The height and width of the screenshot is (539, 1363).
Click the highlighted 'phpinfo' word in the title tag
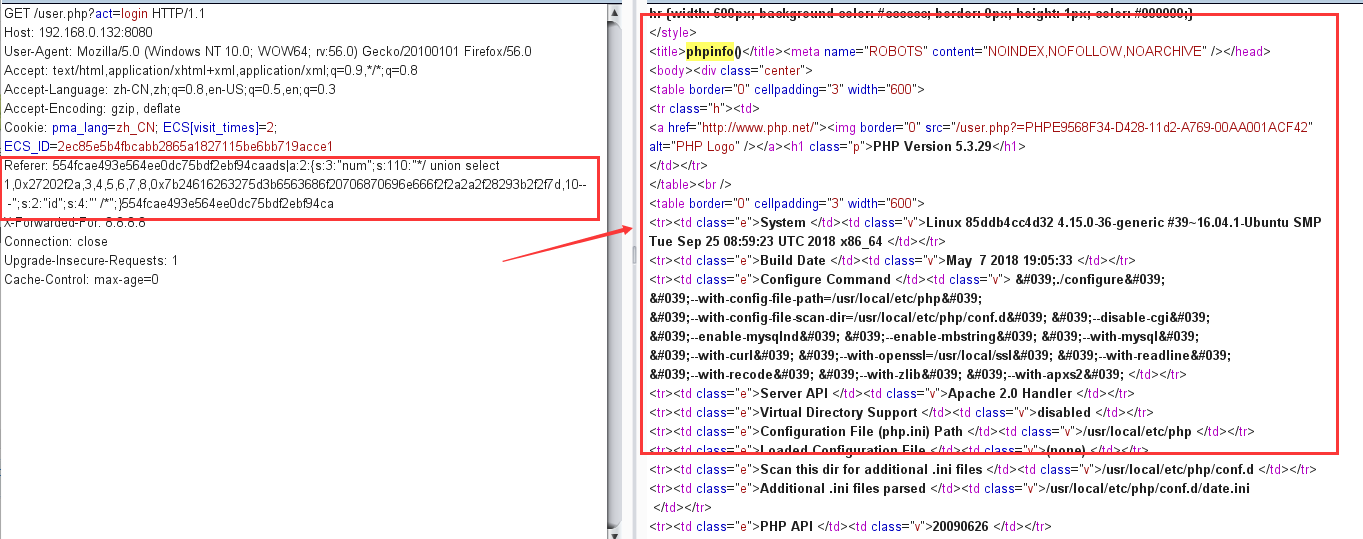(x=709, y=52)
